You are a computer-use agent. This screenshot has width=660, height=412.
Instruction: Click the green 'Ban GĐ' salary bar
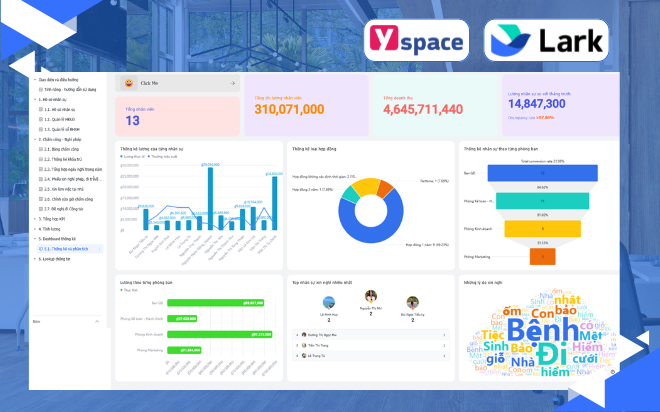(216, 303)
